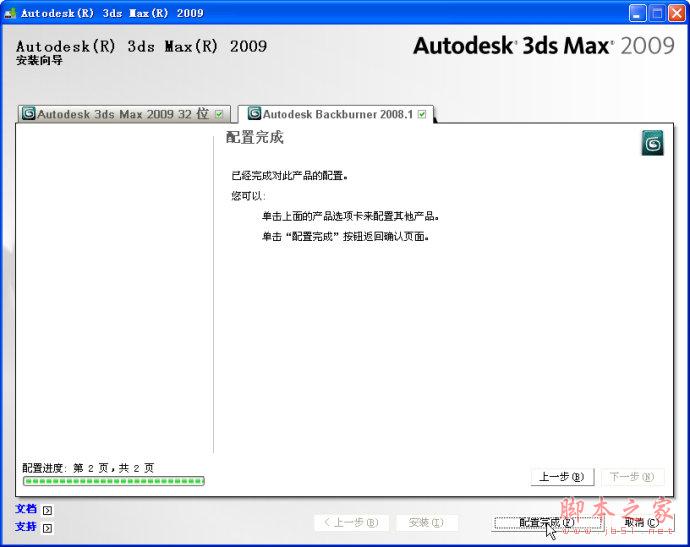The width and height of the screenshot is (690, 547).
Task: Click the greyed 安装(I) button
Action: click(426, 522)
